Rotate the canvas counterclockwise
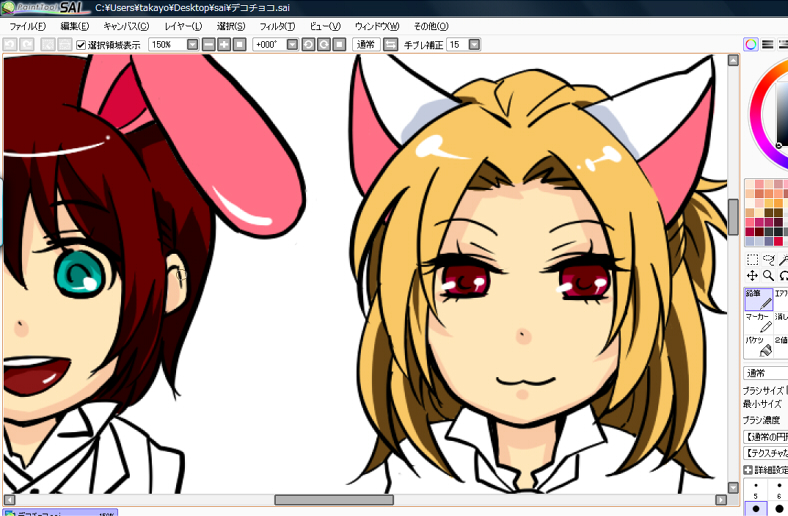Viewport: 788px width, 516px height. (308, 45)
